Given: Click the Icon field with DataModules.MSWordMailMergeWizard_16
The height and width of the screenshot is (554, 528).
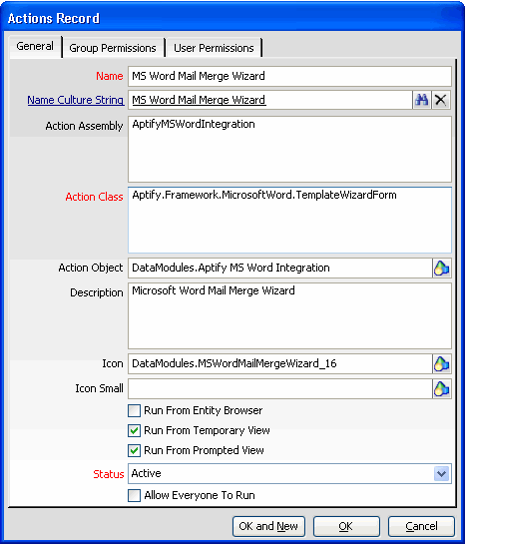Looking at the screenshot, I should (x=280, y=364).
